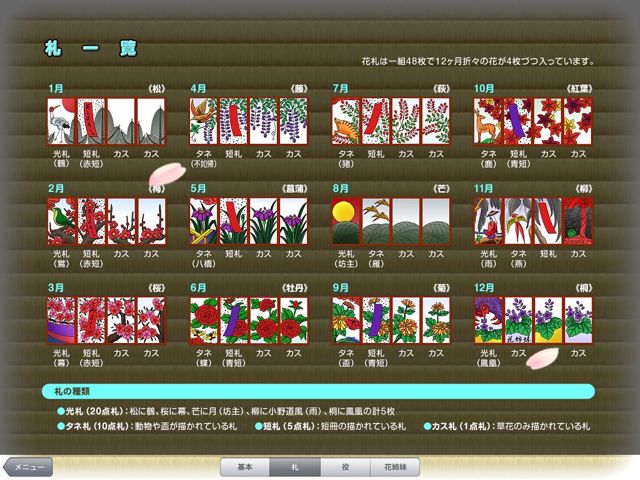Click the 12月 month label
Screen dimensions: 640x480
[484, 288]
